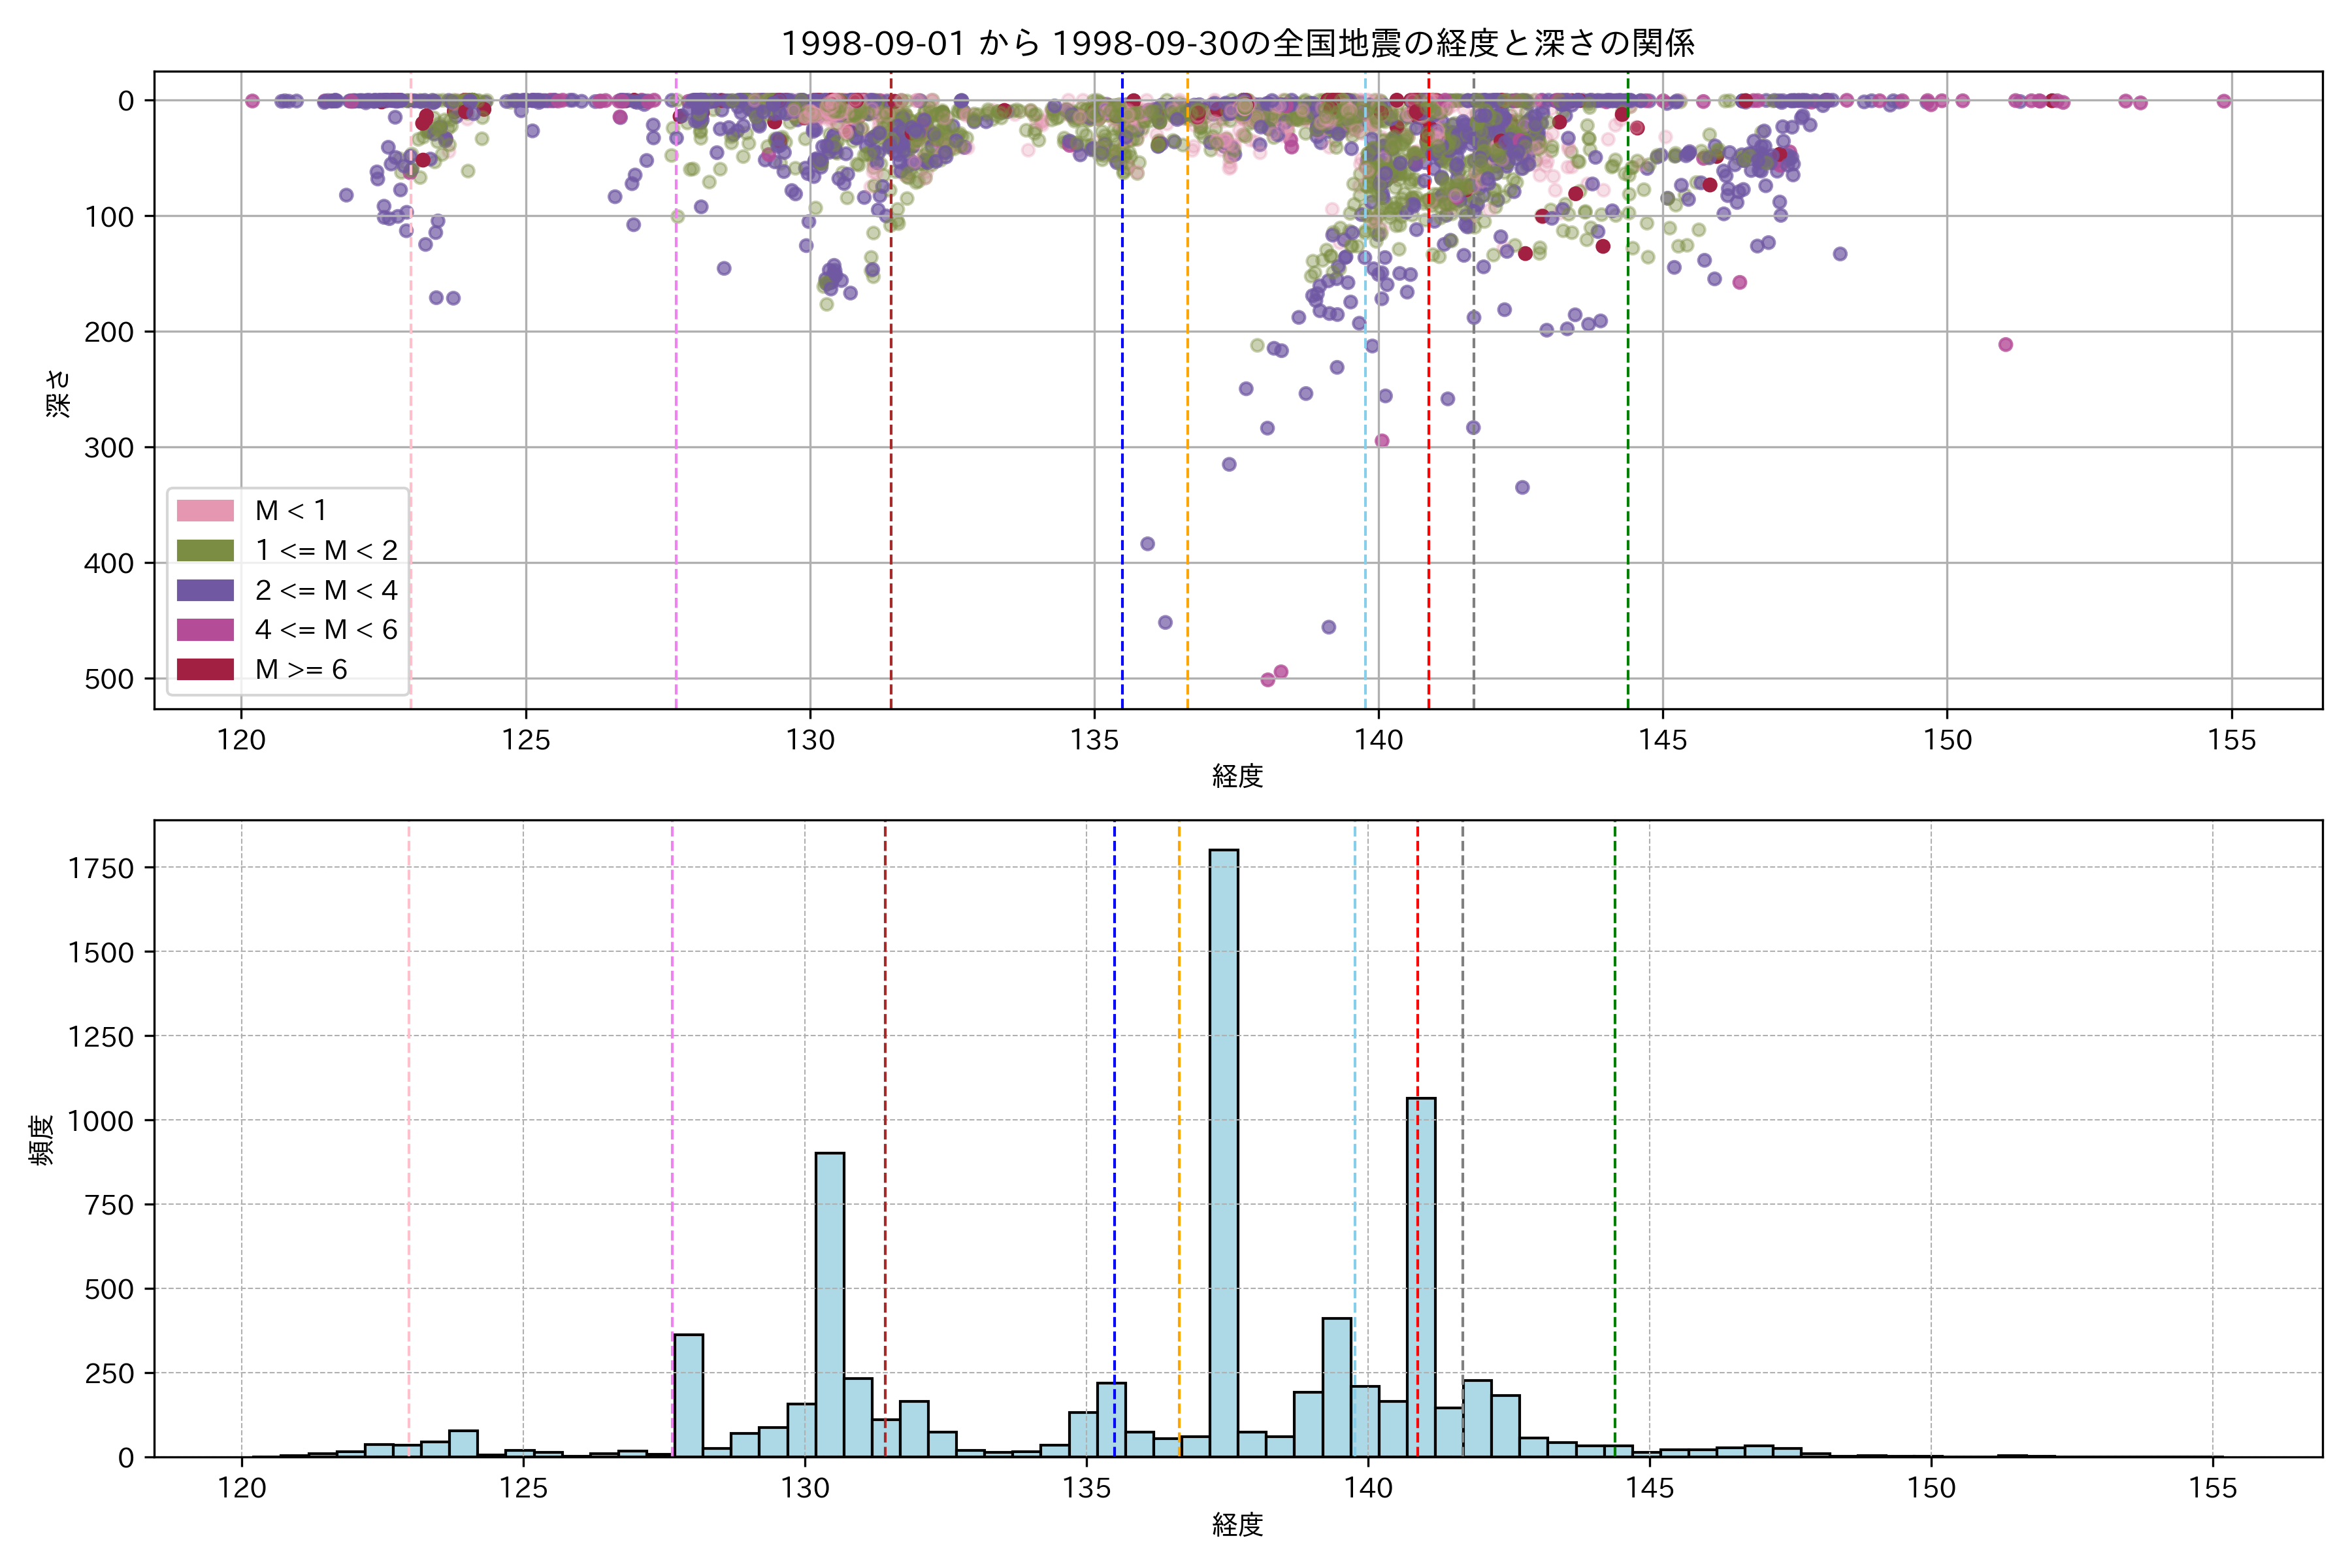Click the magenta 4 <= M < 6 legend swatch
The width and height of the screenshot is (2352, 1568).
point(205,630)
